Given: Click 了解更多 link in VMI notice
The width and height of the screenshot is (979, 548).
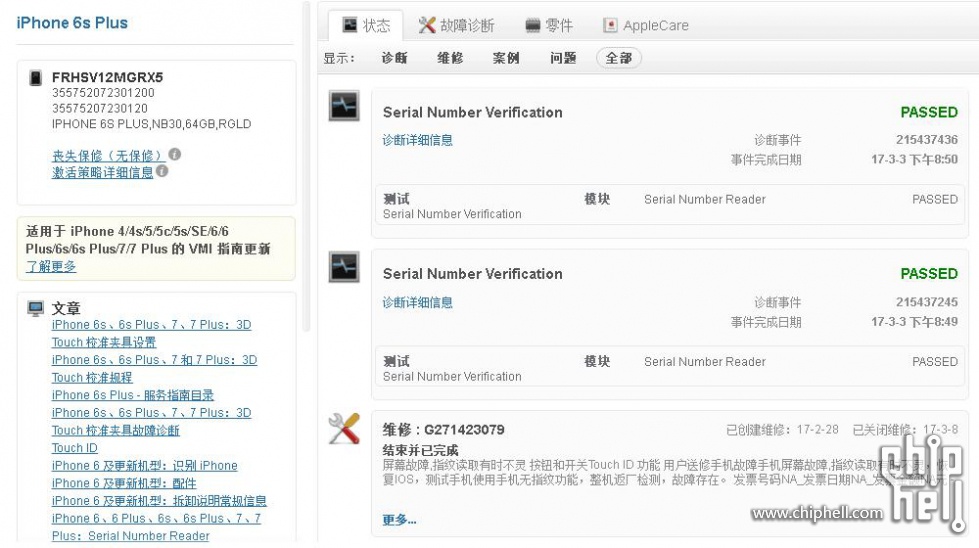Looking at the screenshot, I should pyautogui.click(x=51, y=266).
